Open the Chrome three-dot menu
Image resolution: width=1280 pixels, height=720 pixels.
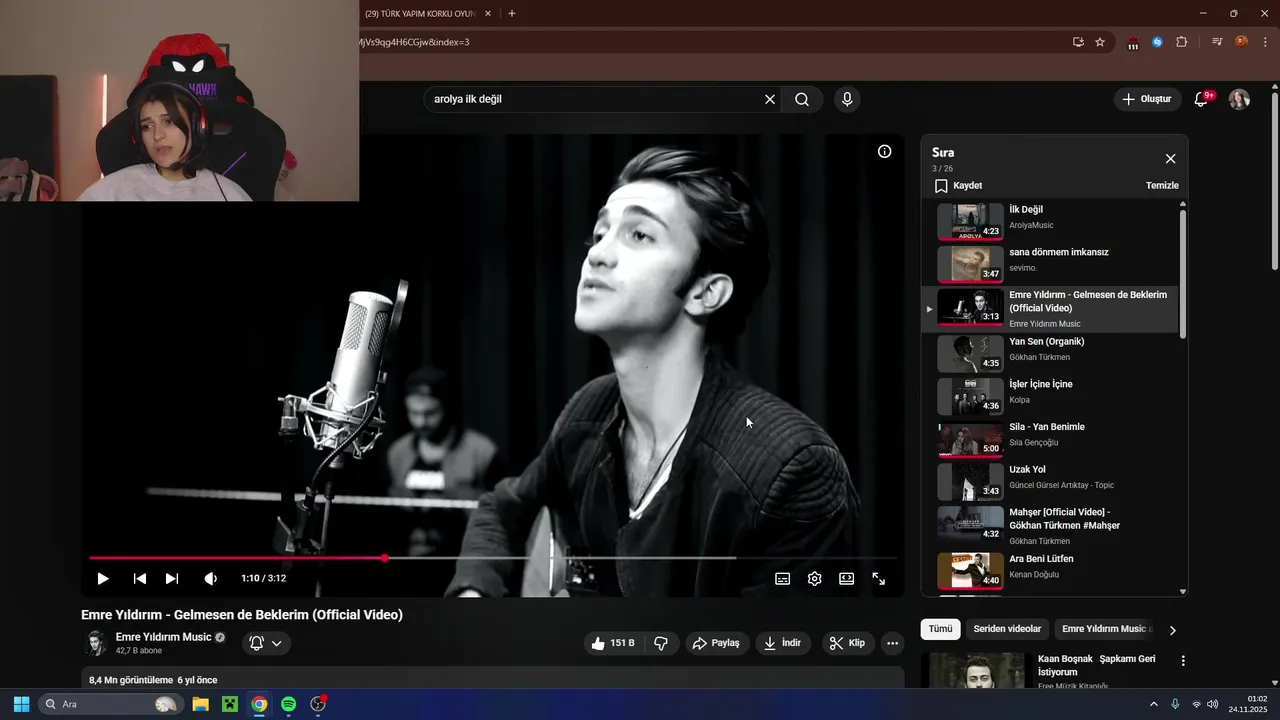click(x=1266, y=42)
